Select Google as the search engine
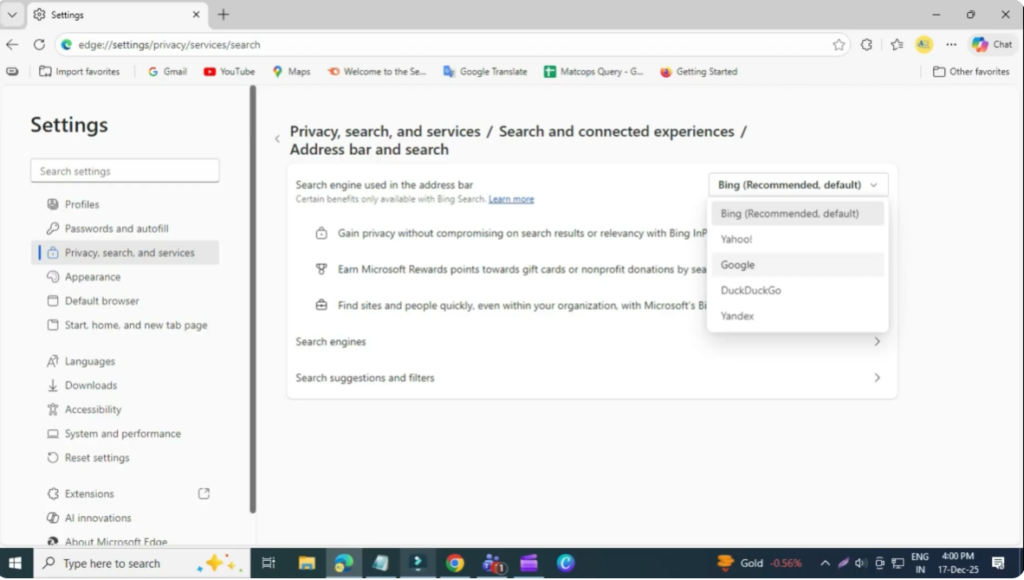Viewport: 1024px width, 580px height. [737, 264]
